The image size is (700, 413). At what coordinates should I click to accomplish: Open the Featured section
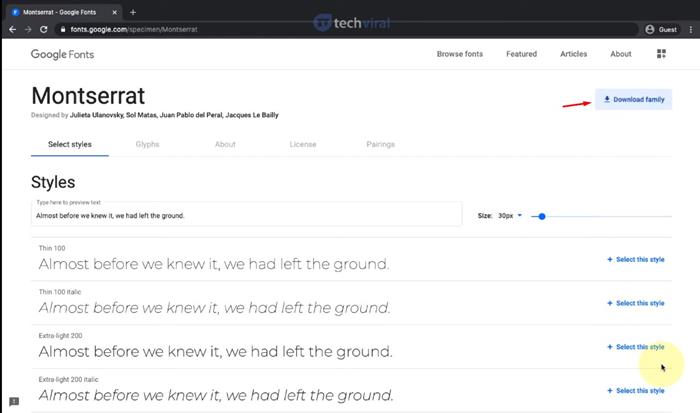[x=521, y=54]
